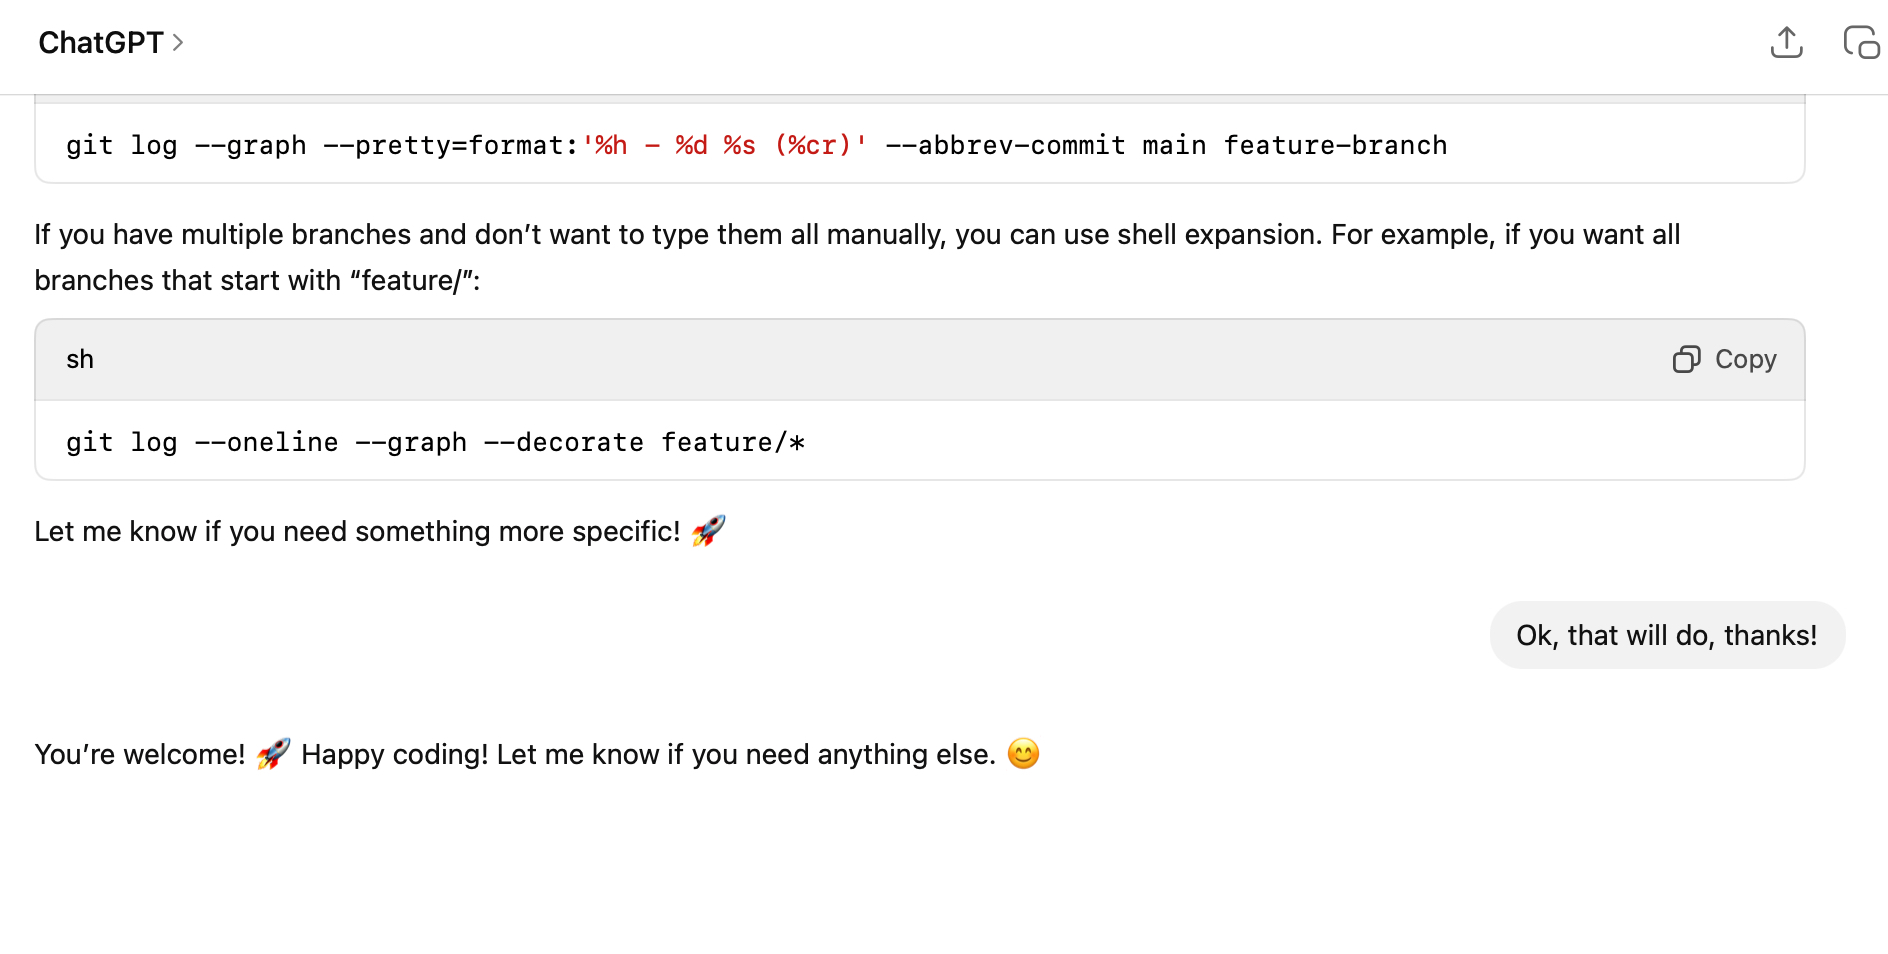Image resolution: width=1888 pixels, height=954 pixels.
Task: Click the rocket emoji after 'You're welcome!'
Action: click(273, 754)
